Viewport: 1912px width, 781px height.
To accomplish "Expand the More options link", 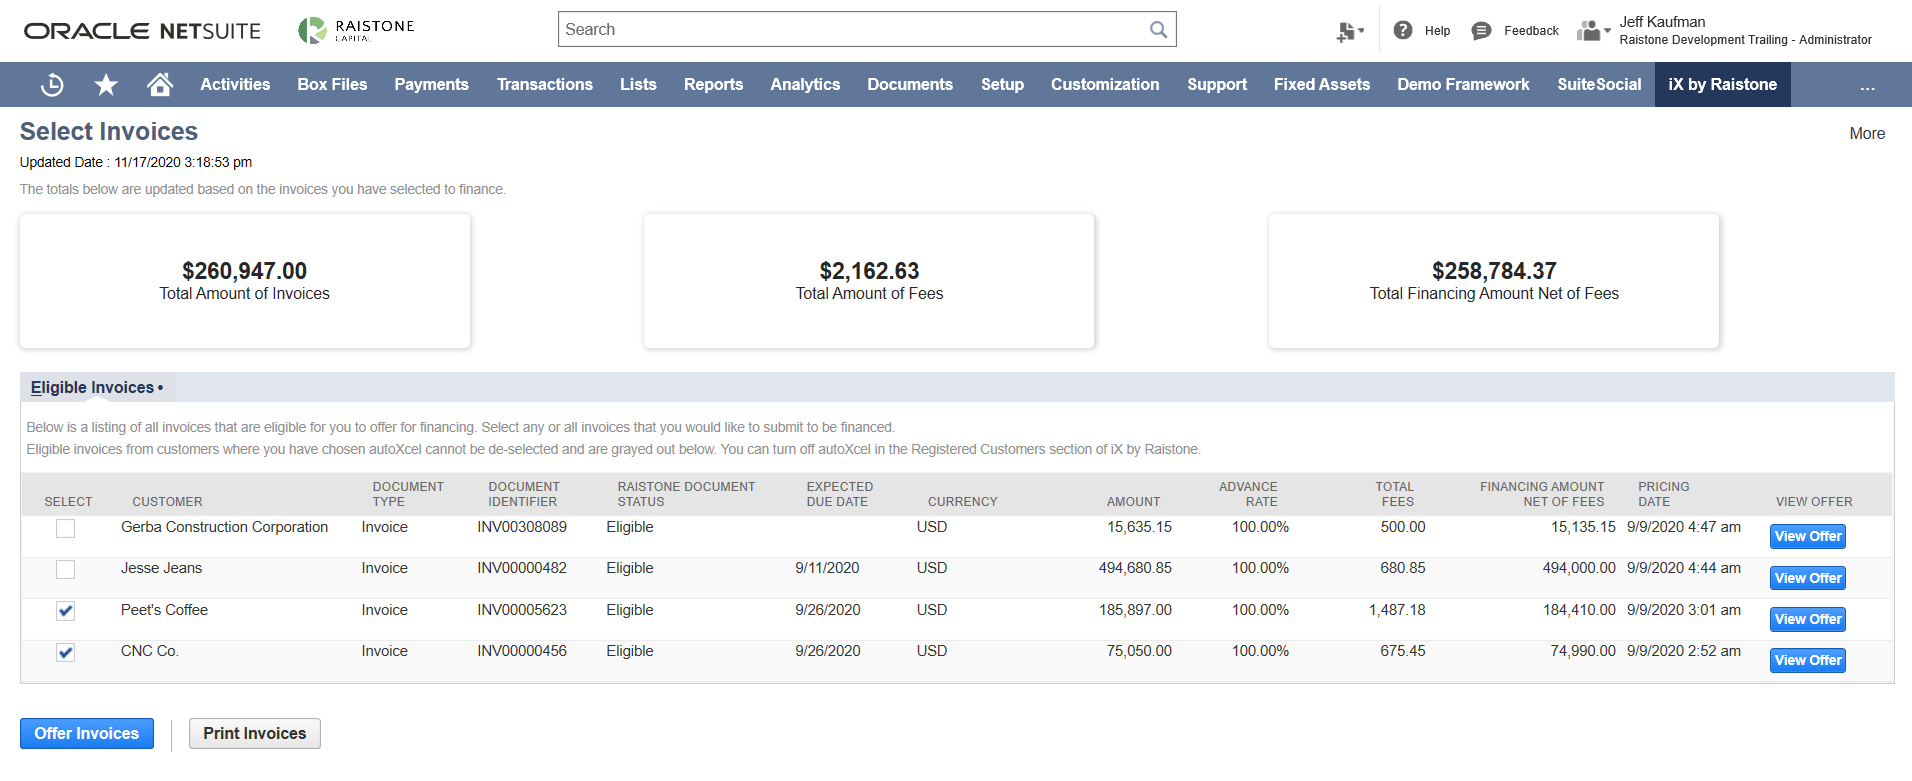I will [x=1866, y=133].
